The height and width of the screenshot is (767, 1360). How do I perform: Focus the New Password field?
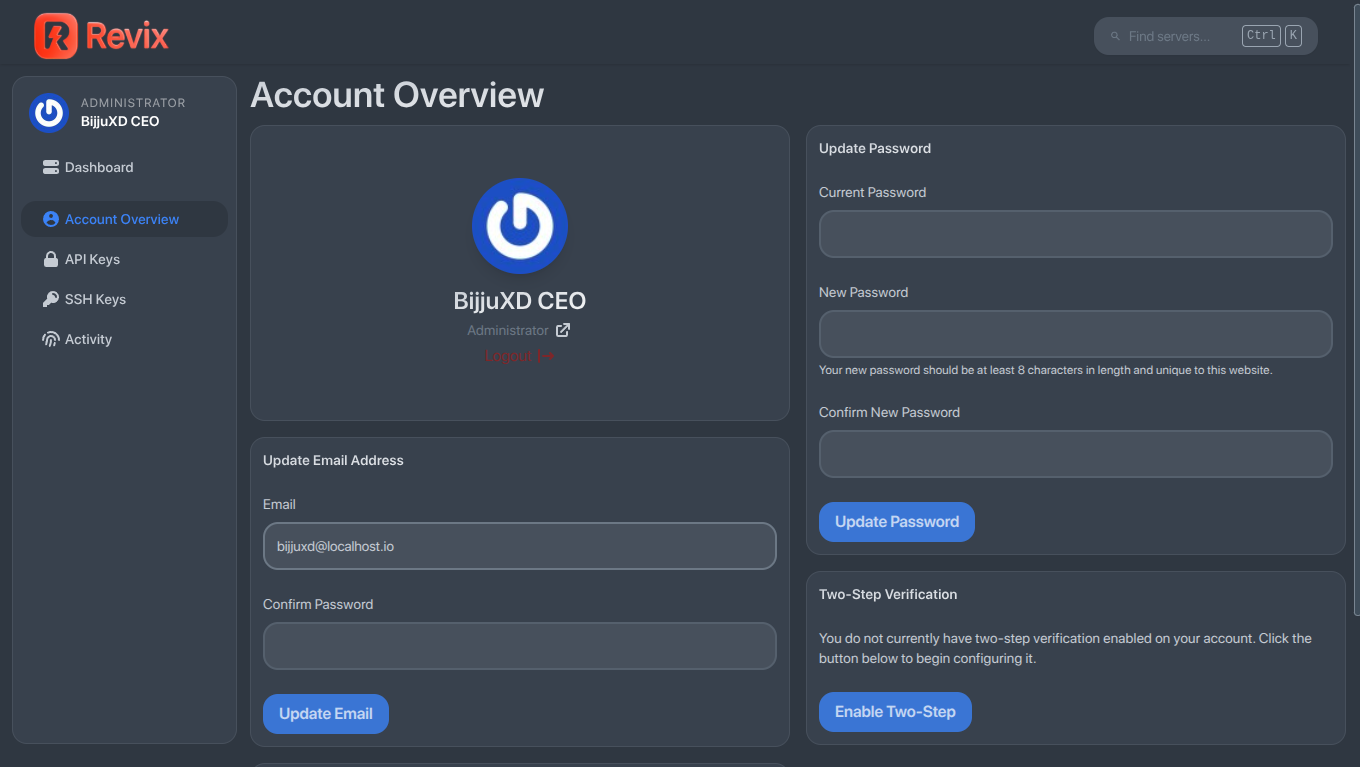[1076, 334]
